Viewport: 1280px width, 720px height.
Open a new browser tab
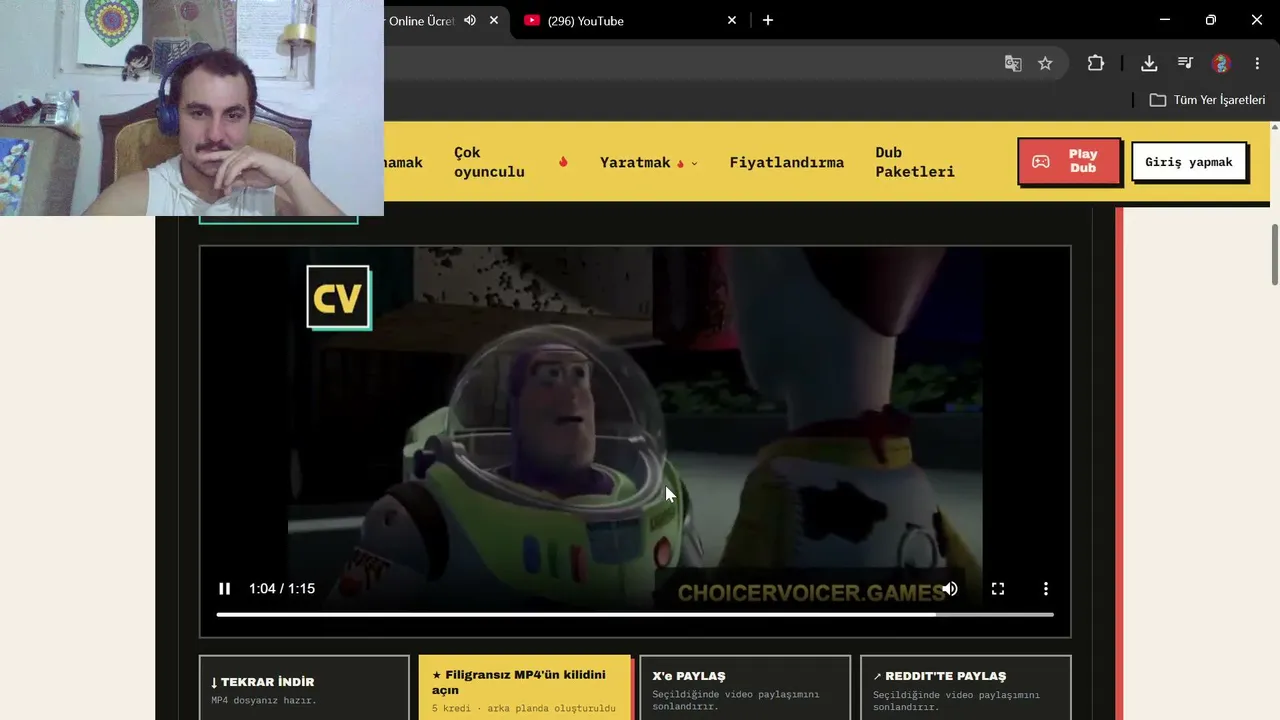(x=768, y=20)
